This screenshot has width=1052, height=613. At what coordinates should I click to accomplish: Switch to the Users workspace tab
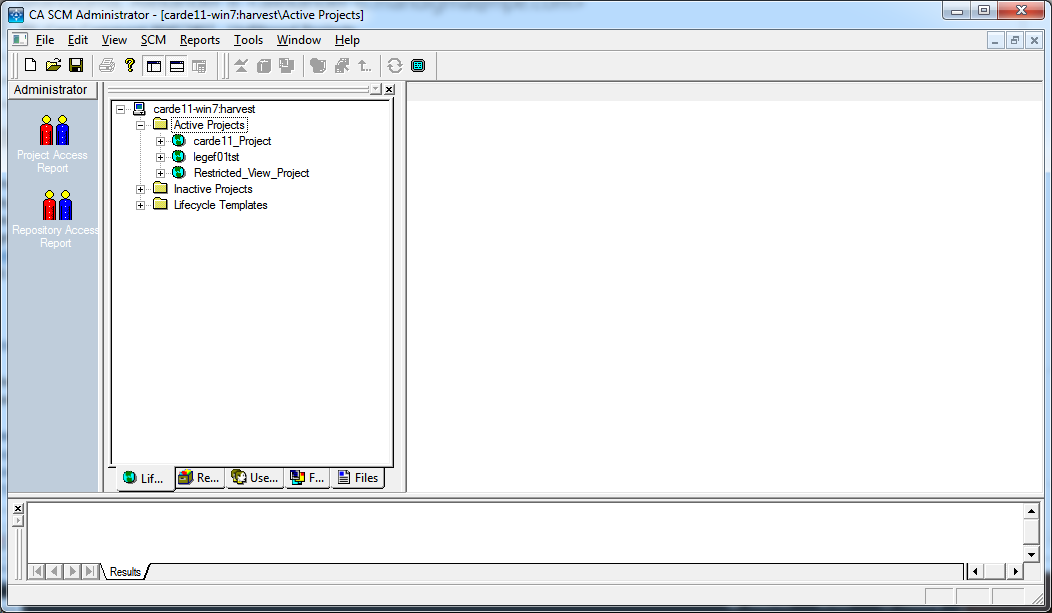[x=254, y=478]
